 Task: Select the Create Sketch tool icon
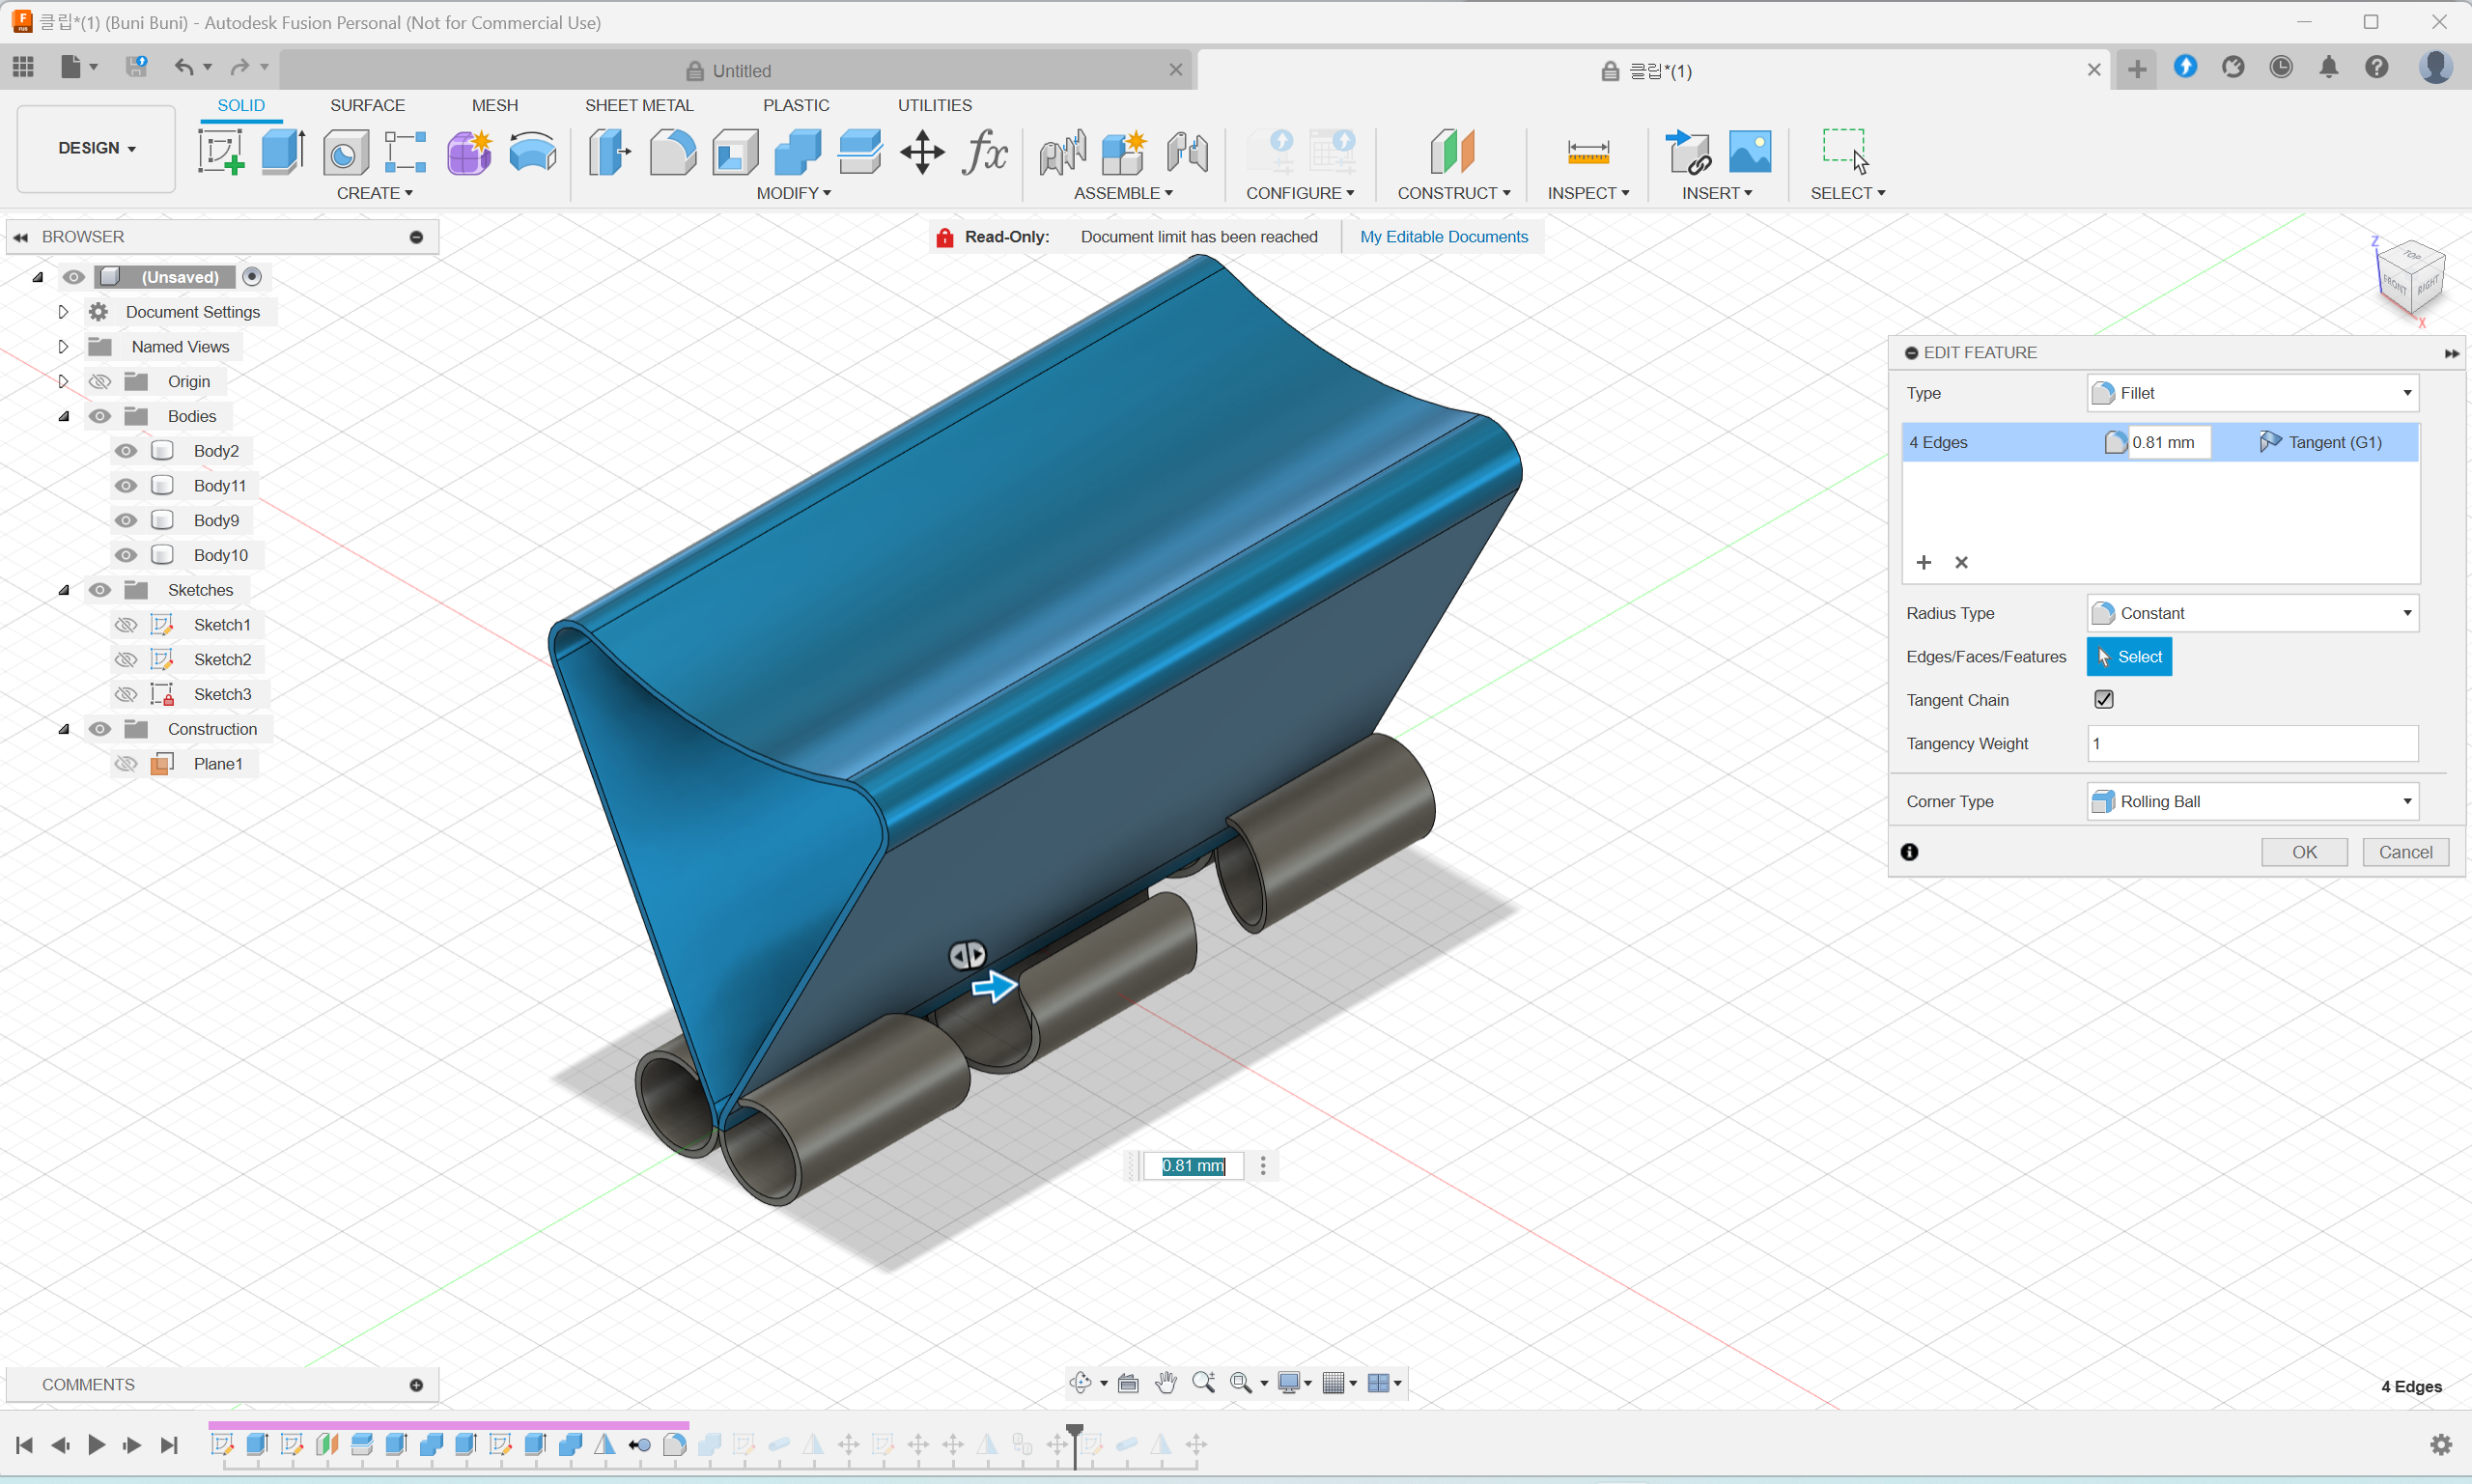coord(221,152)
